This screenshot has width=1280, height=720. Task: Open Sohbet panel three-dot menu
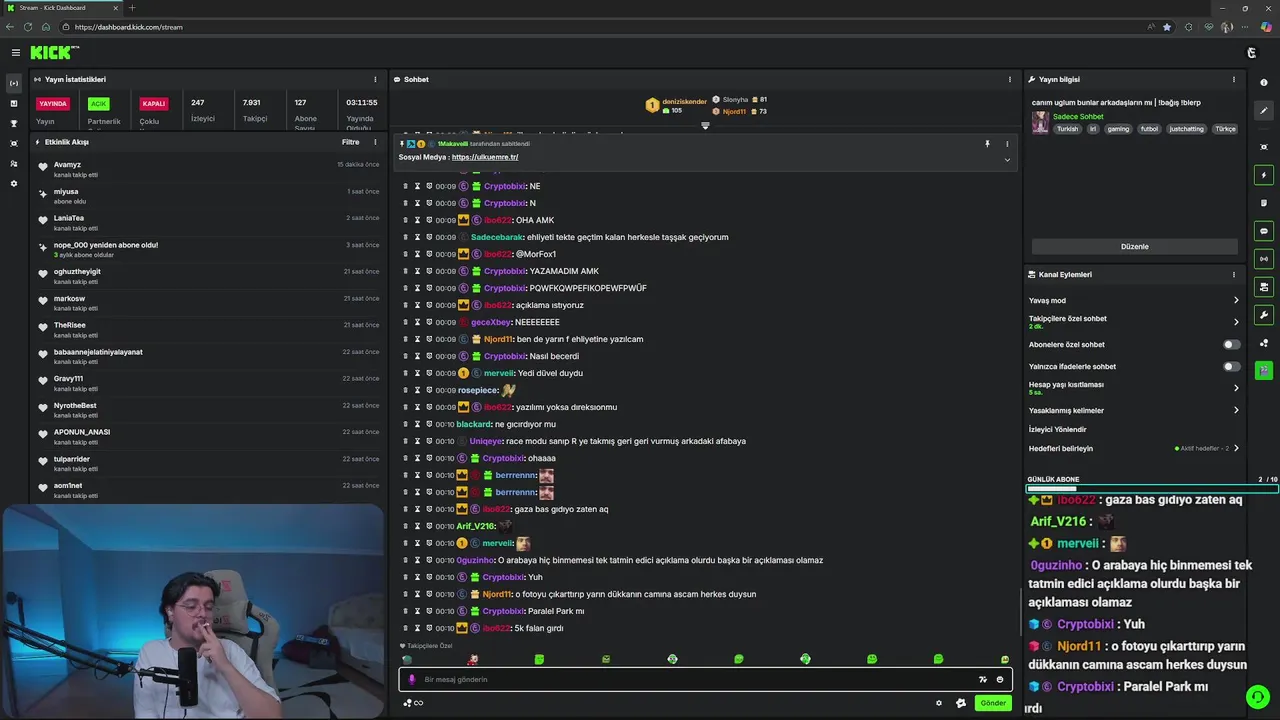click(1009, 79)
